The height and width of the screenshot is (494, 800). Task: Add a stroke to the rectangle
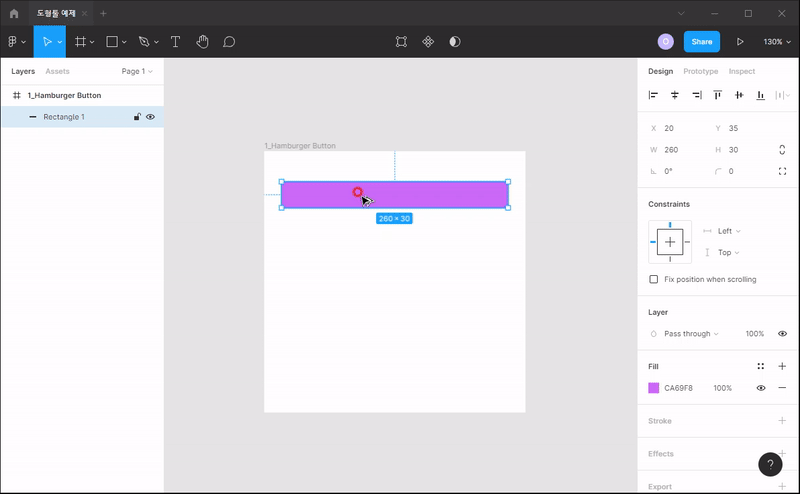782,421
